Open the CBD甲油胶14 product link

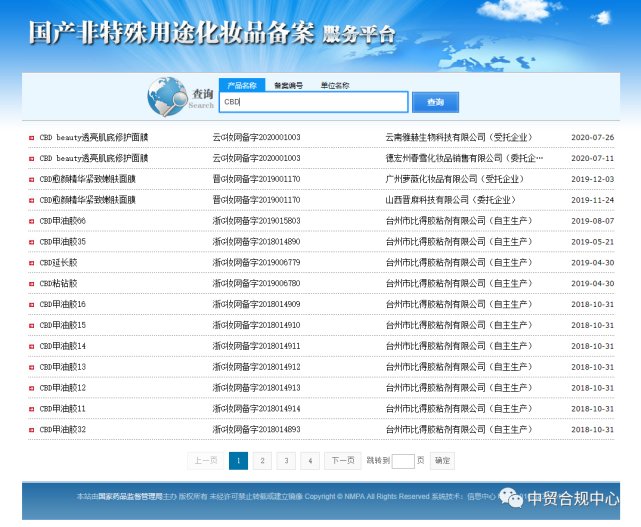(x=63, y=346)
